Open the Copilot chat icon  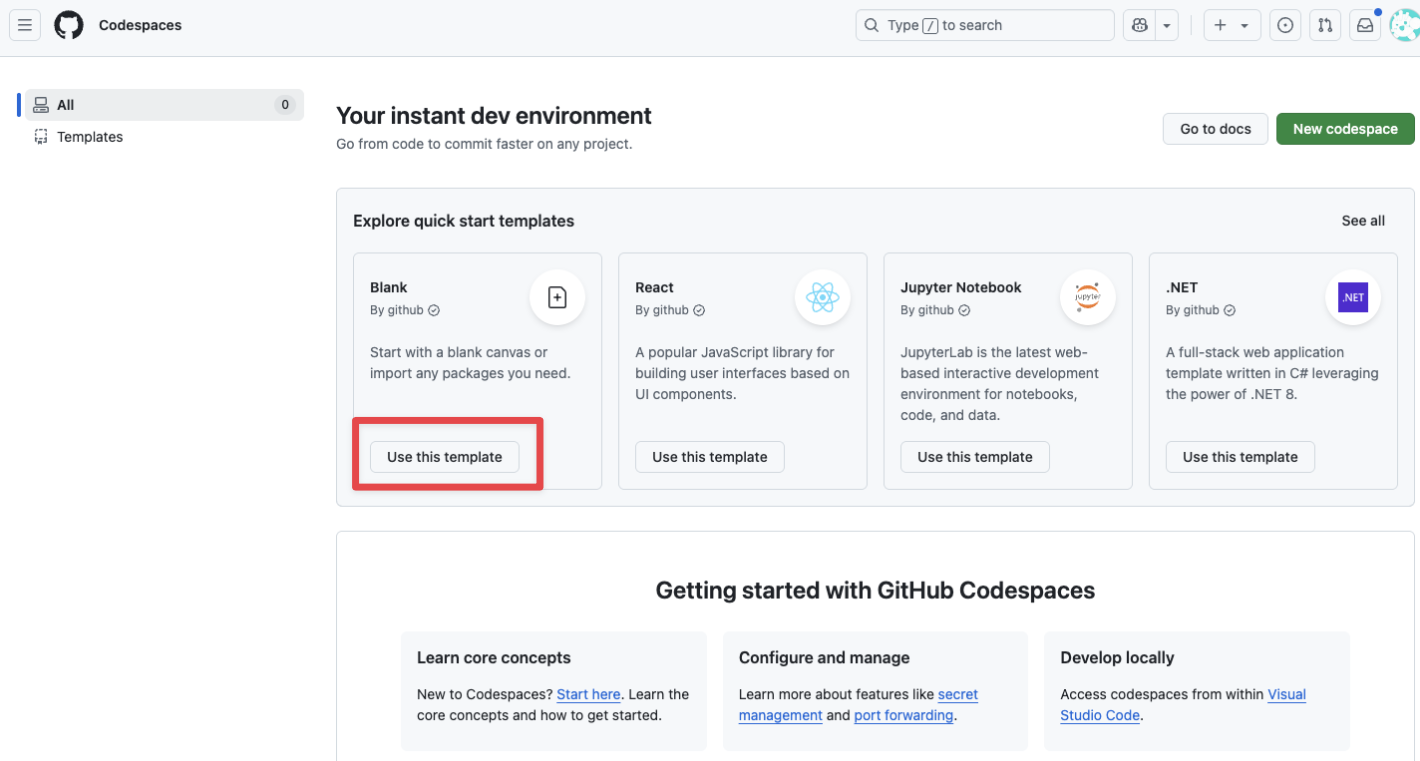(x=1139, y=25)
